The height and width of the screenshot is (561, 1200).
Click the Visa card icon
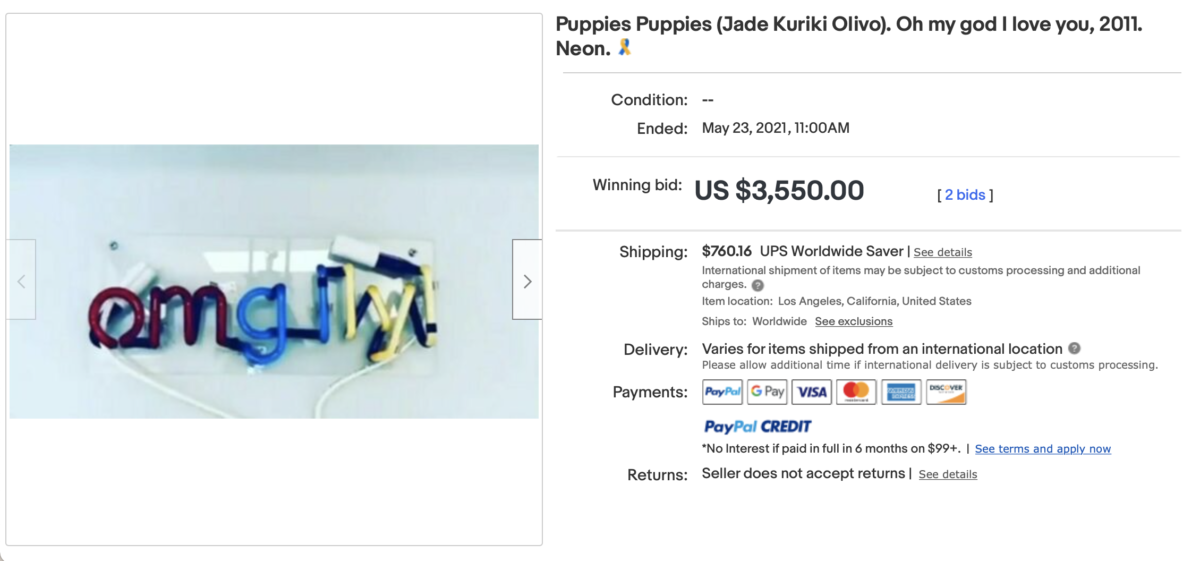pyautogui.click(x=811, y=392)
